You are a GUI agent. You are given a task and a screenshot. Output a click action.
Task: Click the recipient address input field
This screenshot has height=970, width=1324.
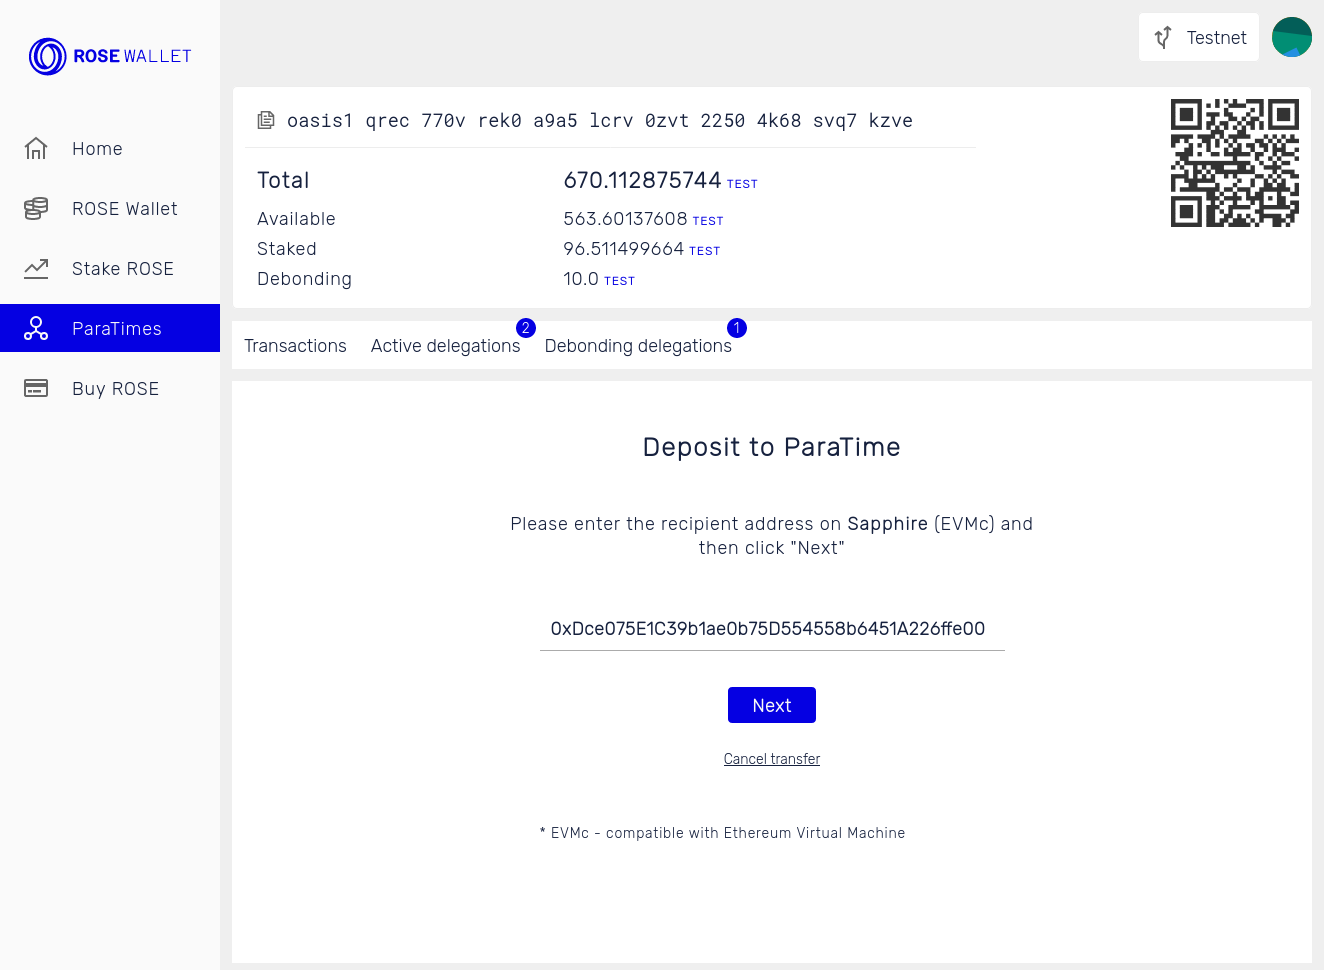(x=771, y=629)
